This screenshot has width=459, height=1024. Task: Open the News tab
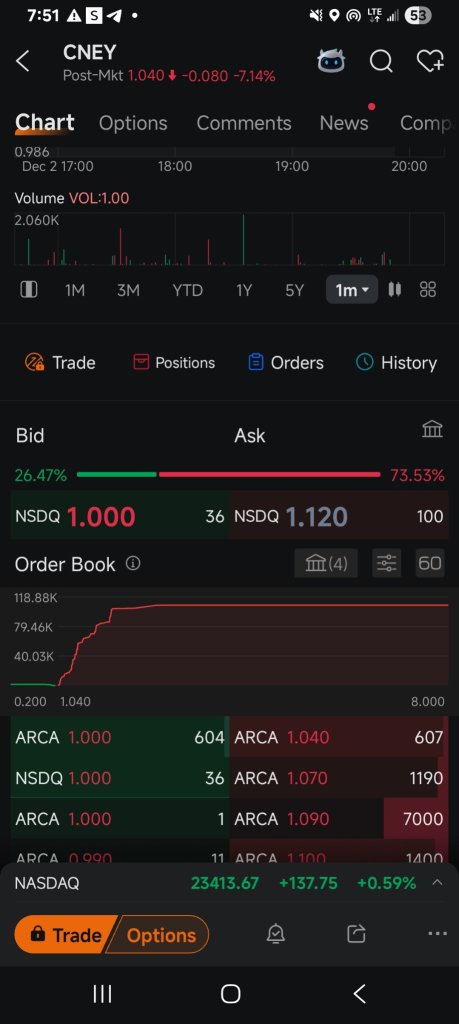pyautogui.click(x=344, y=123)
